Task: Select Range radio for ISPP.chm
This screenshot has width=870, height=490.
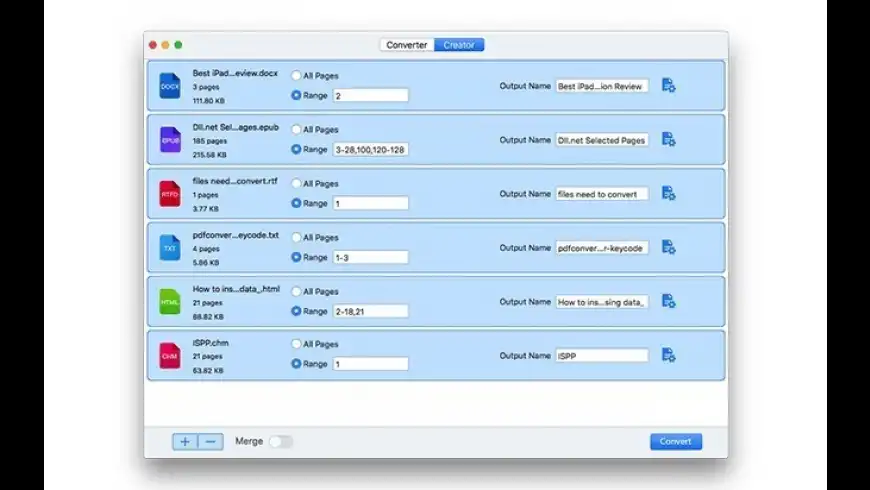Action: (296, 363)
